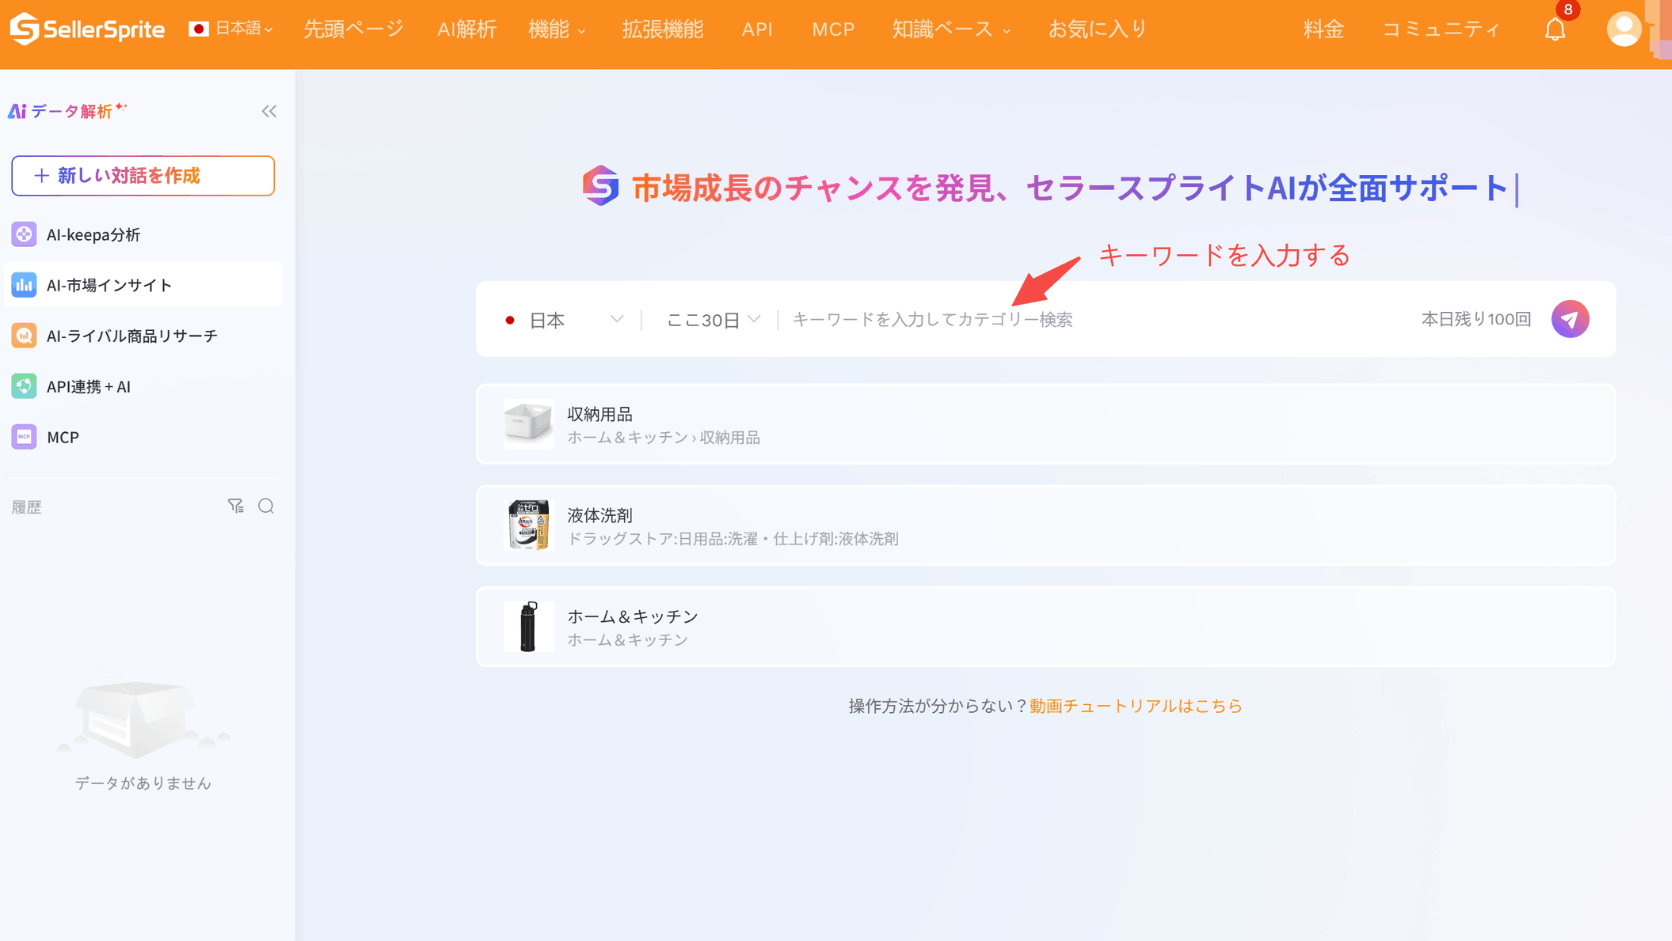Expand the 機能 menu

pyautogui.click(x=557, y=29)
